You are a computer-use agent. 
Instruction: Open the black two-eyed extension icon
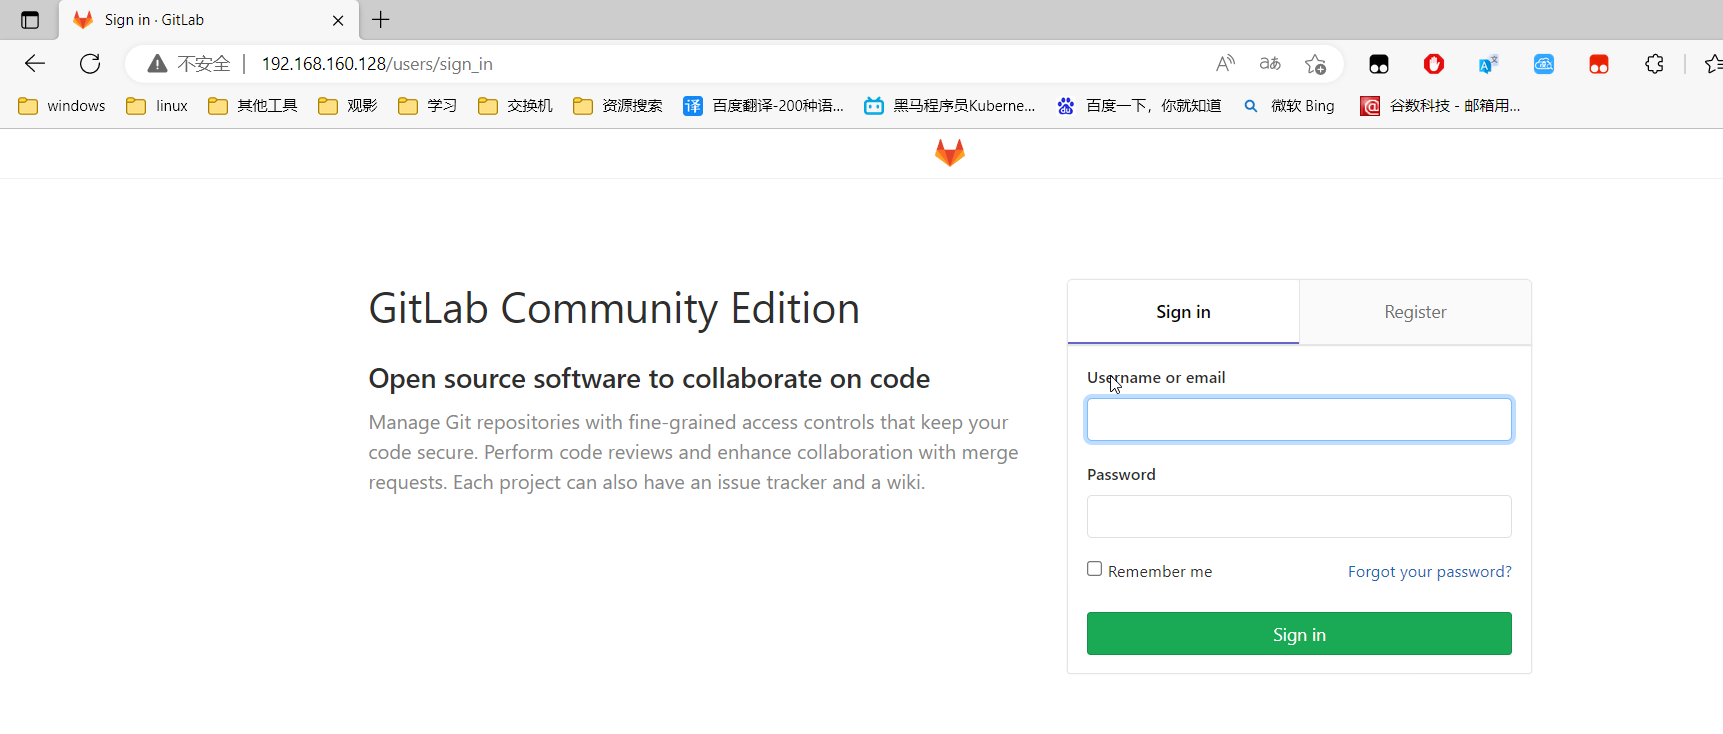[1379, 64]
